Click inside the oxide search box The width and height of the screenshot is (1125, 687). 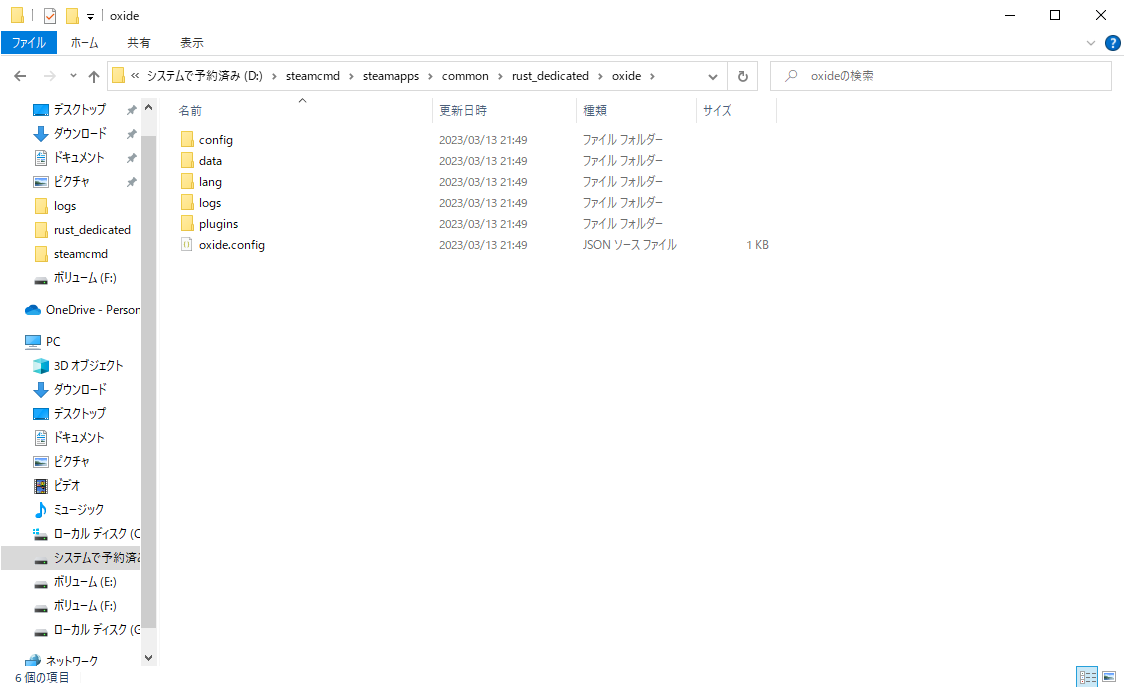click(x=940, y=75)
